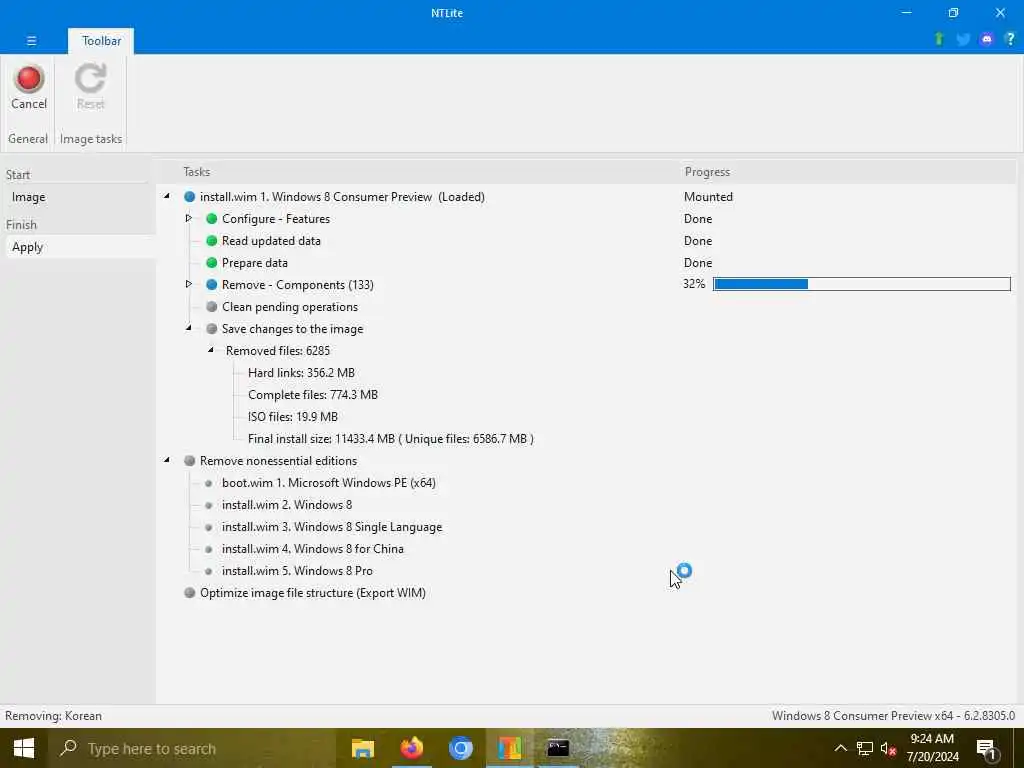Image resolution: width=1024 pixels, height=768 pixels.
Task: Collapse the Removed files: 6285 node
Action: coord(211,350)
